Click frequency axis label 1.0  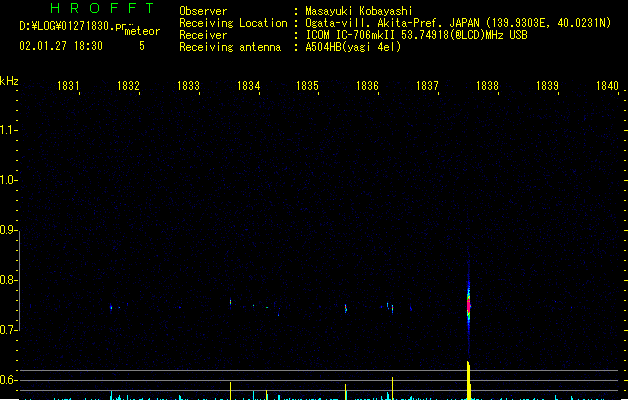pyautogui.click(x=7, y=180)
